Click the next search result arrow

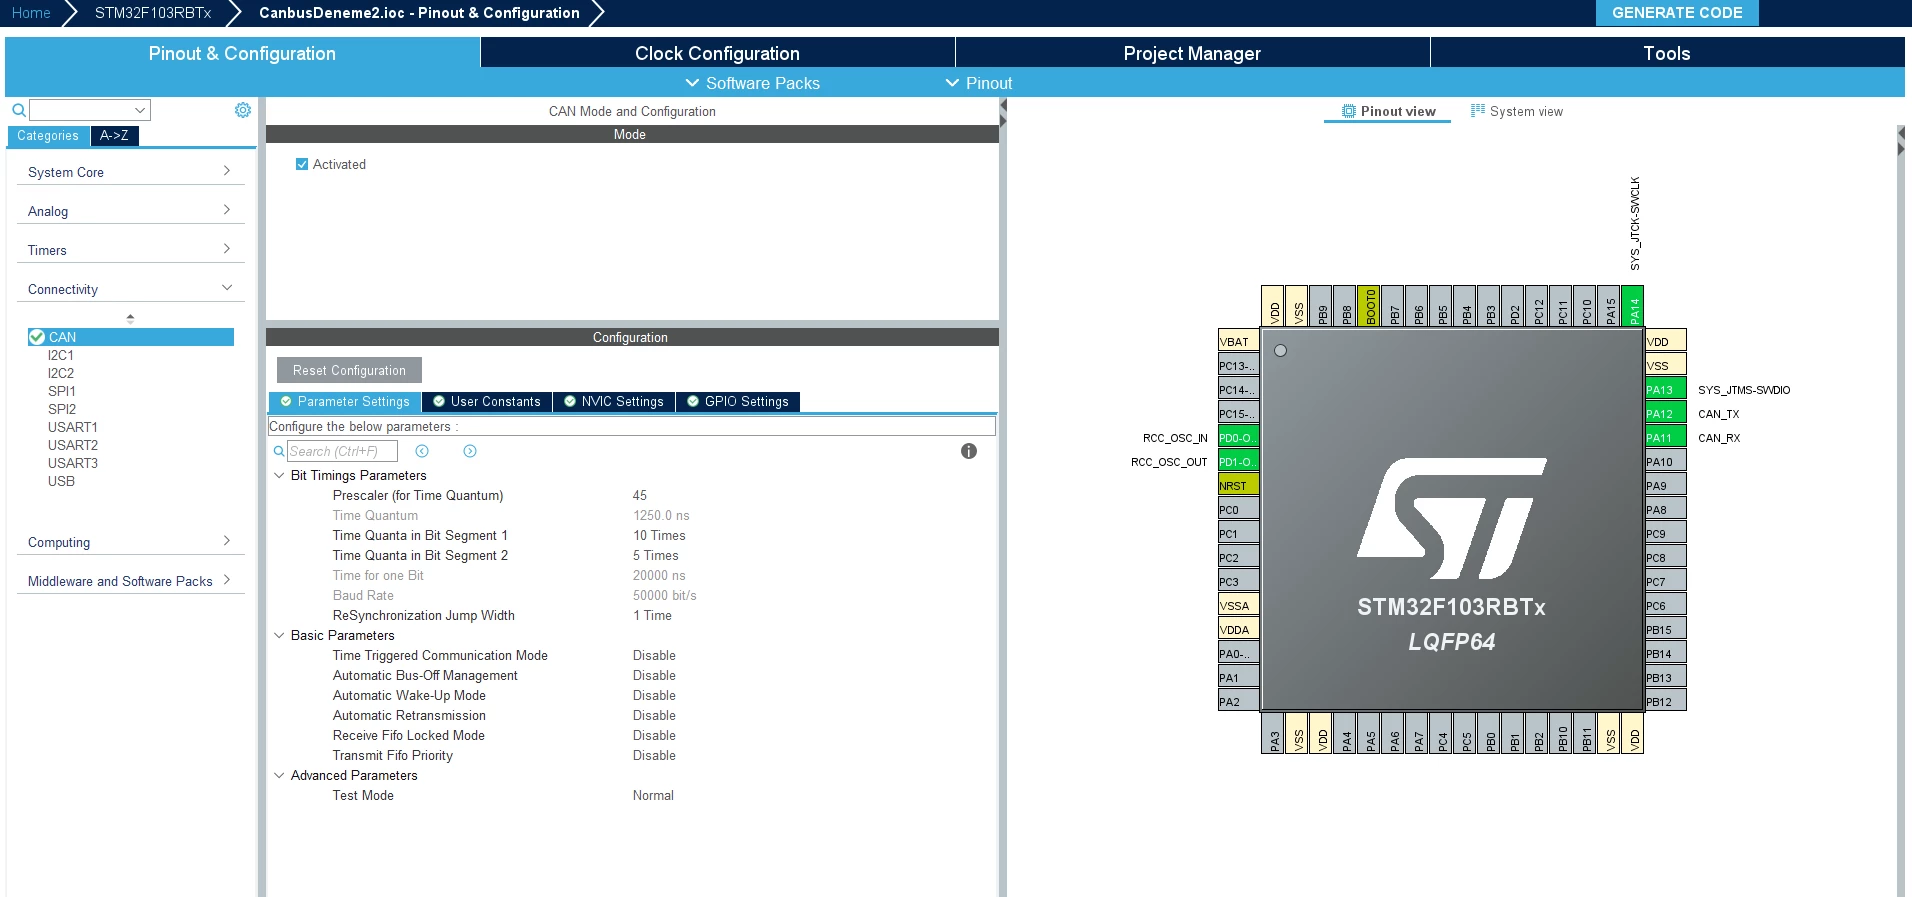click(x=470, y=451)
